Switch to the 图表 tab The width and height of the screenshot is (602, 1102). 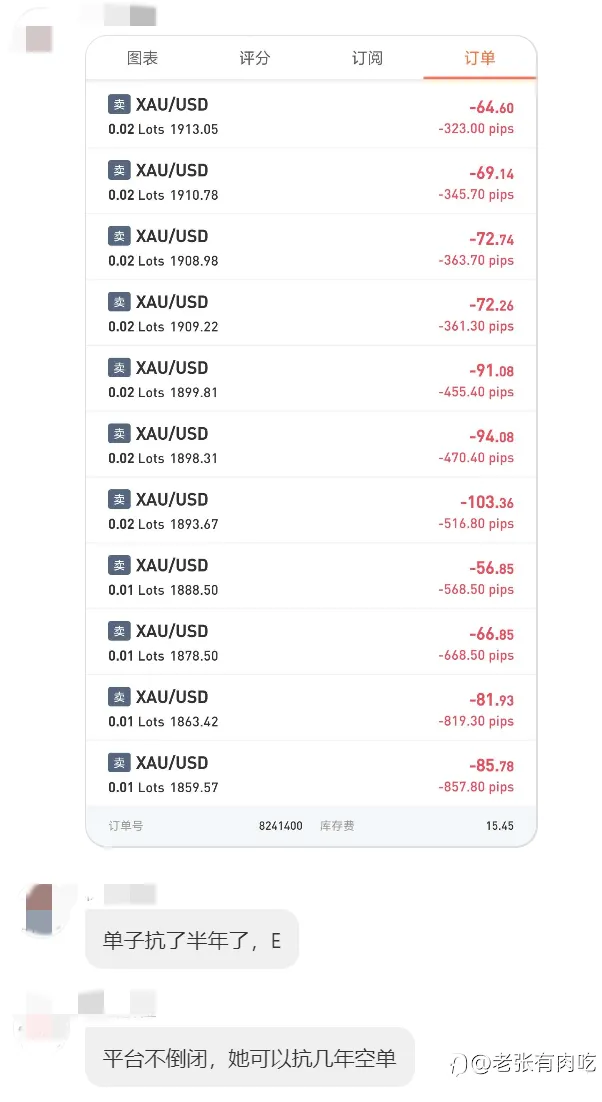pyautogui.click(x=143, y=58)
